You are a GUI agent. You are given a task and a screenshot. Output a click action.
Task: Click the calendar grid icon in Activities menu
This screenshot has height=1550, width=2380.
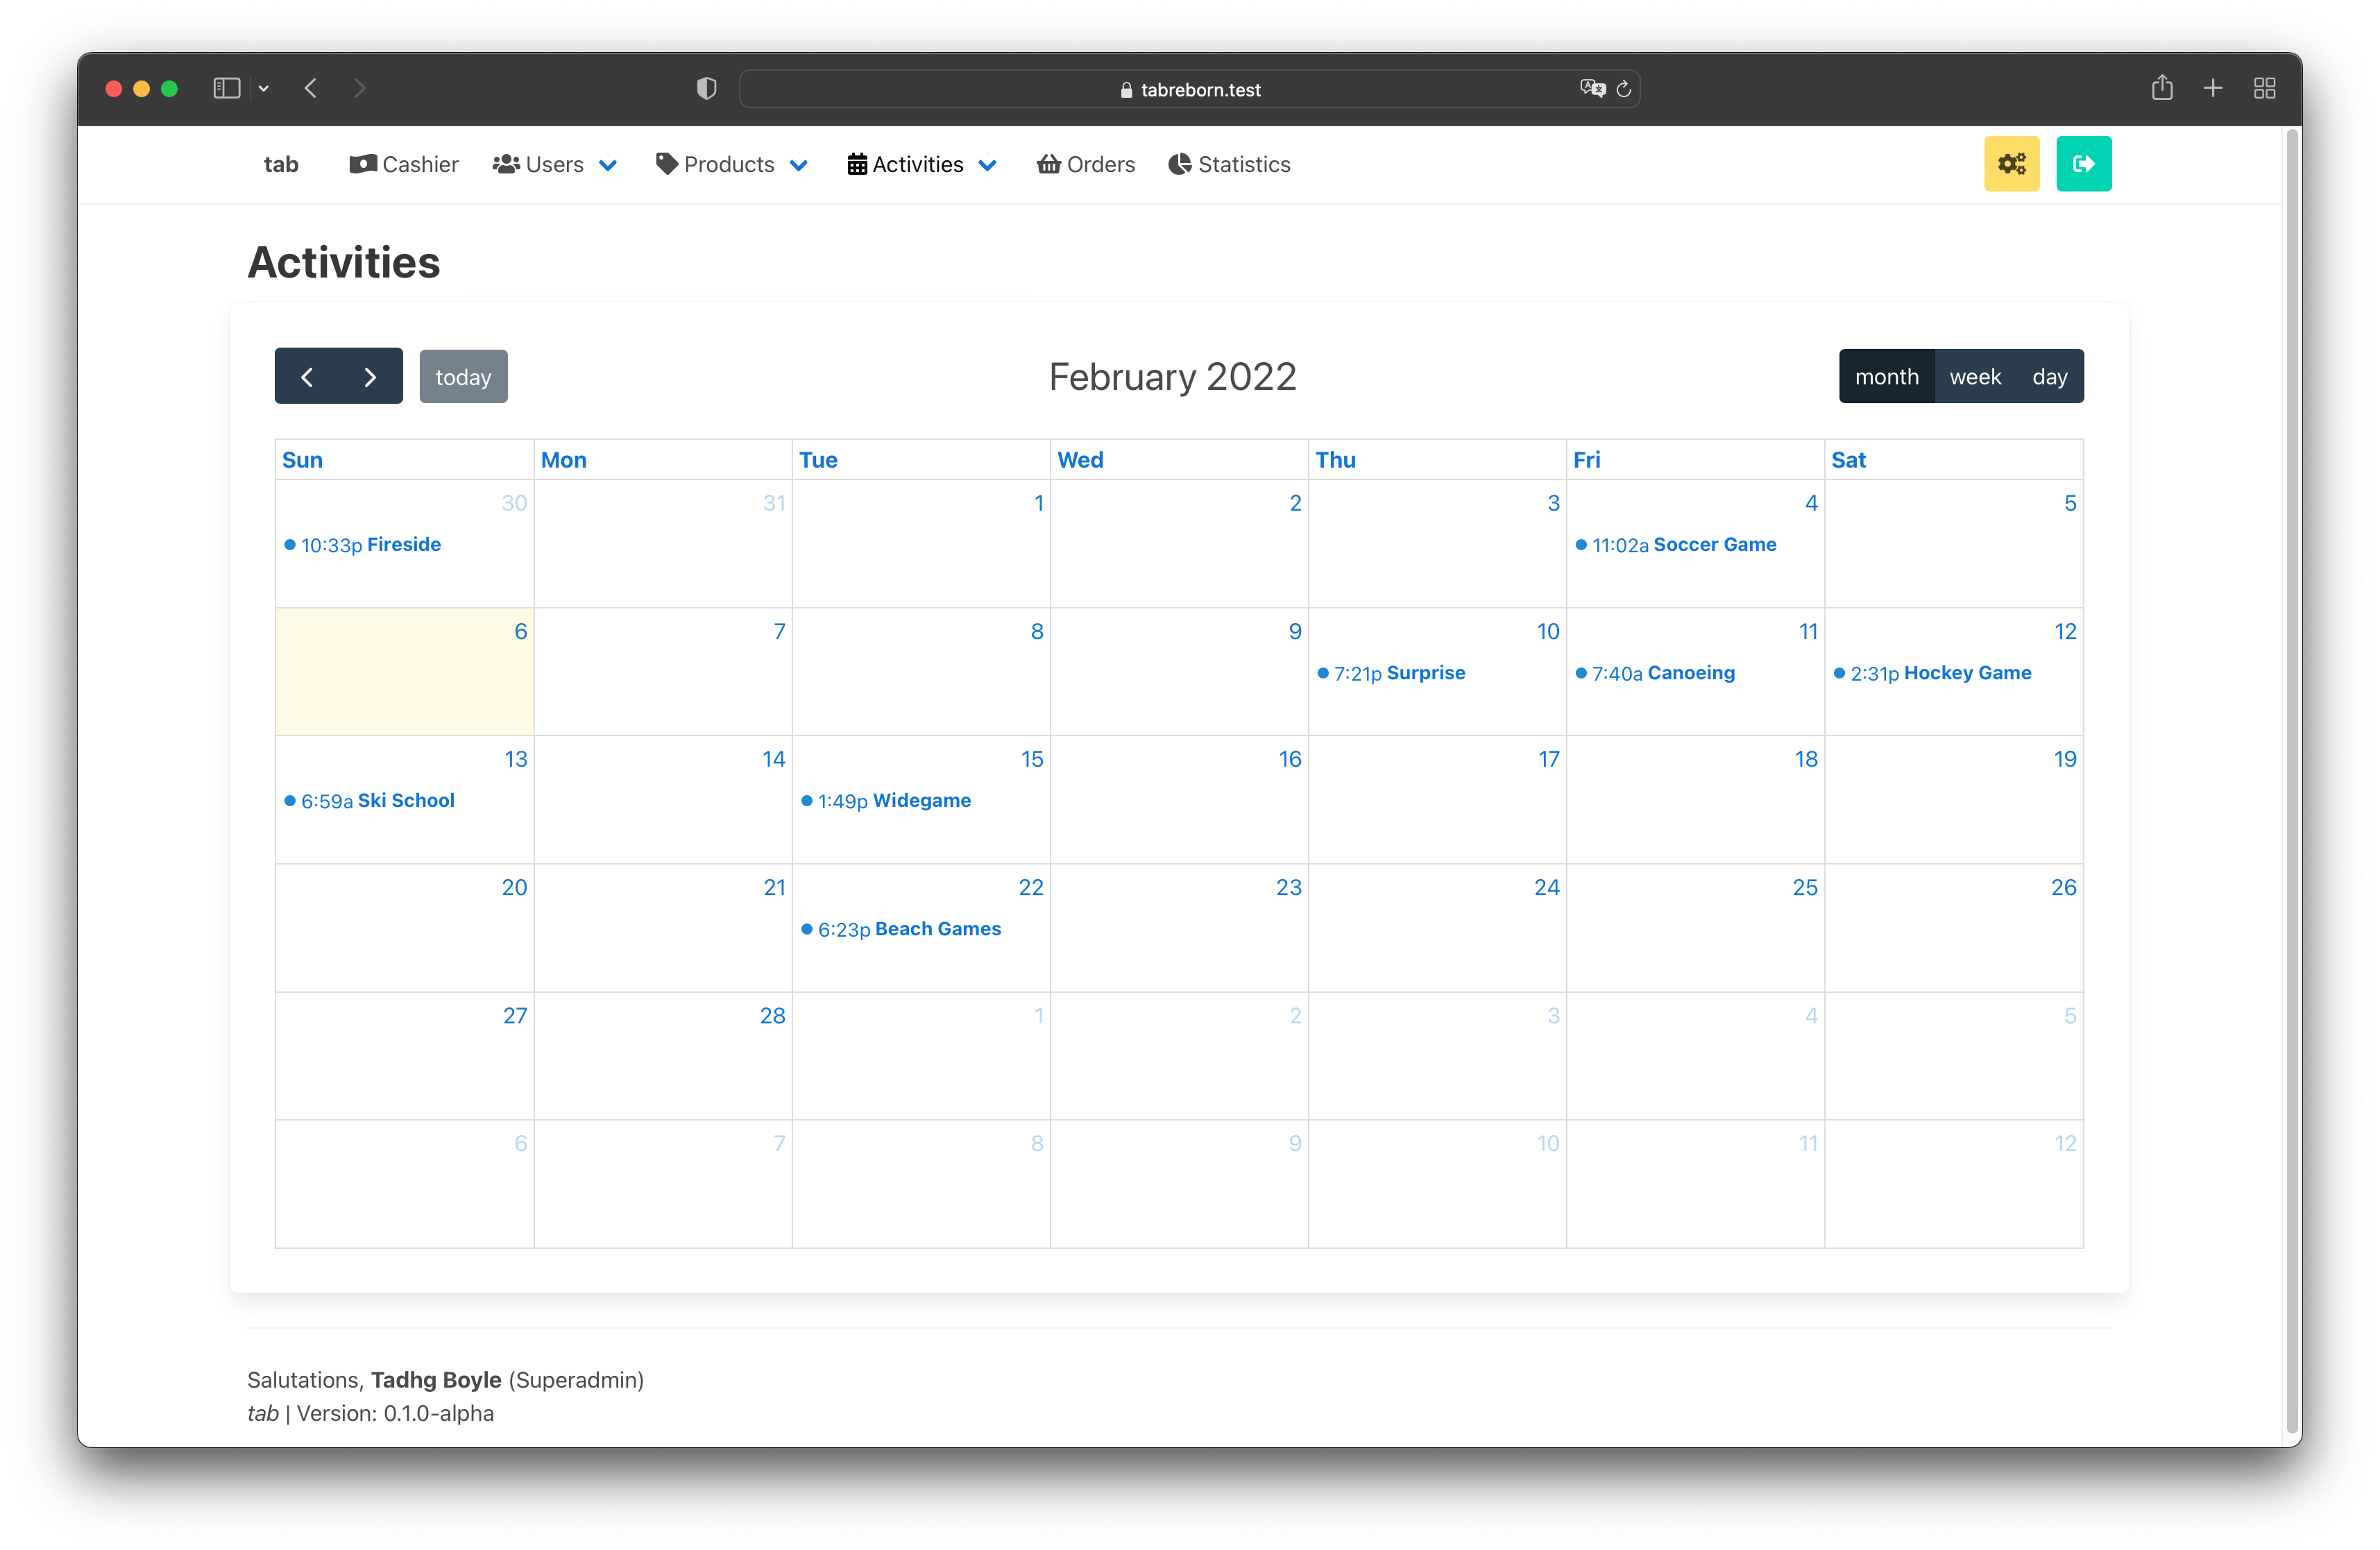[859, 163]
